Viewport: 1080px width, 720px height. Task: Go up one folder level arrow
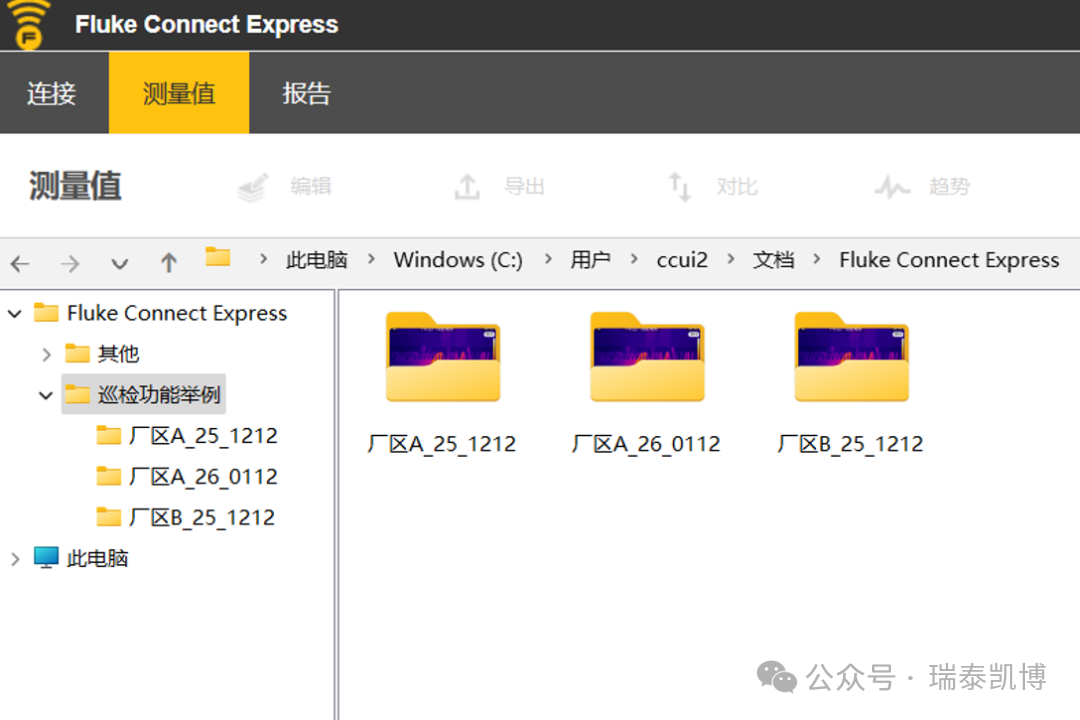point(169,264)
